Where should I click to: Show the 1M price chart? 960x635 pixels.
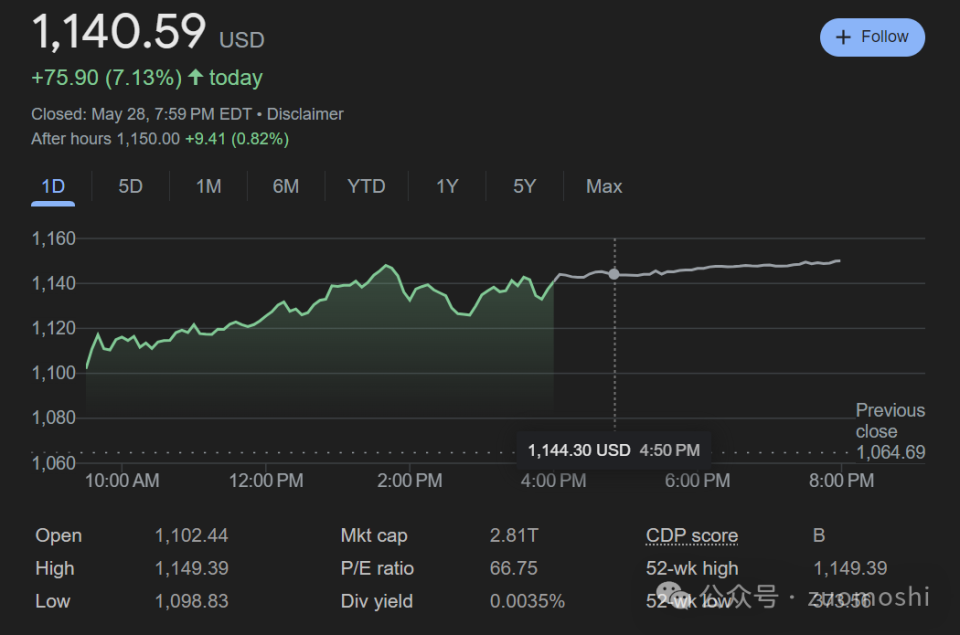[208, 186]
